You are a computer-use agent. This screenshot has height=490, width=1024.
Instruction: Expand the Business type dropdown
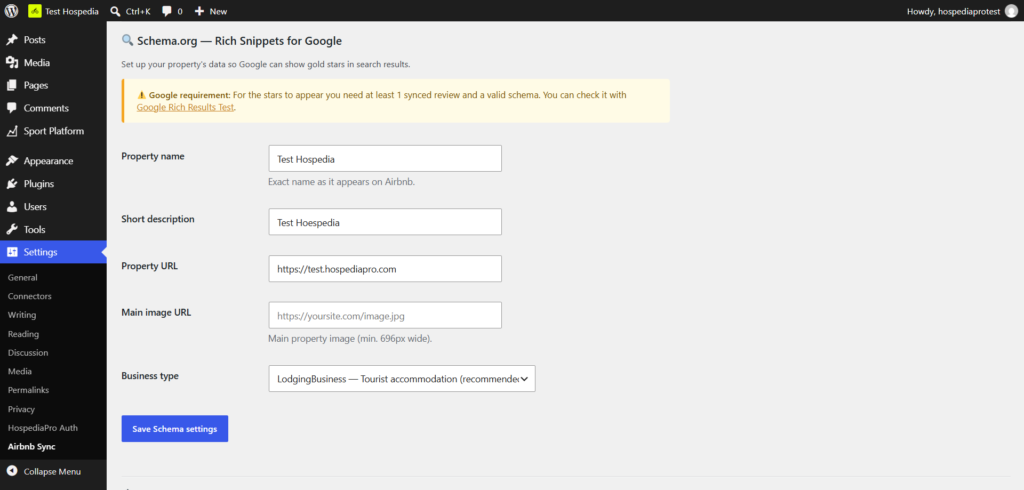pyautogui.click(x=402, y=378)
